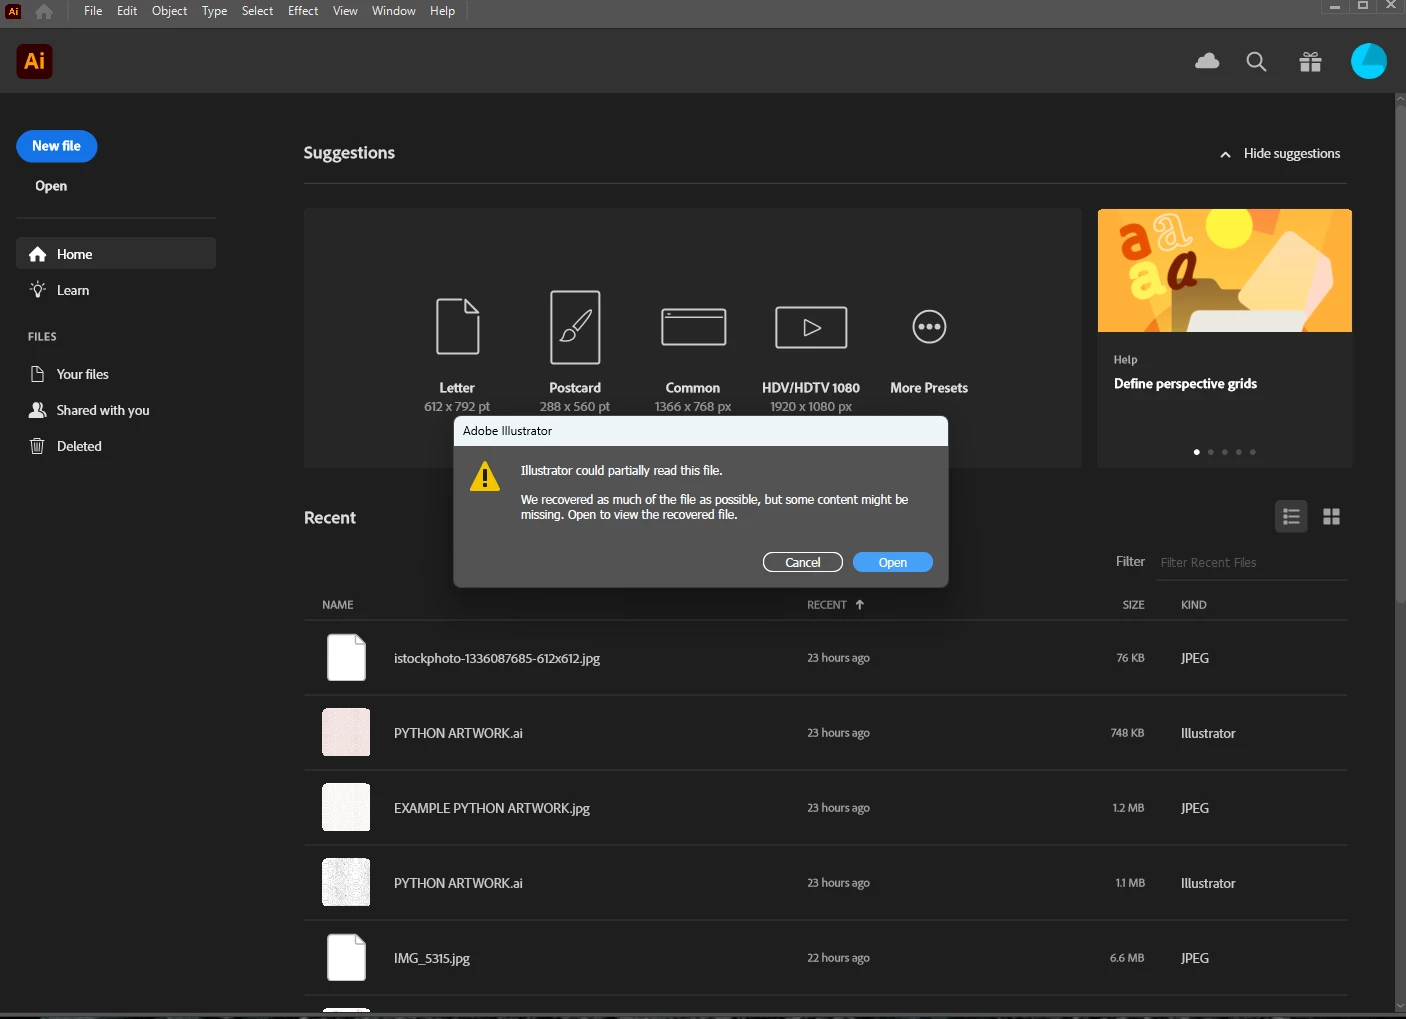Switch to grid view layout
This screenshot has height=1019, width=1406.
(1331, 517)
